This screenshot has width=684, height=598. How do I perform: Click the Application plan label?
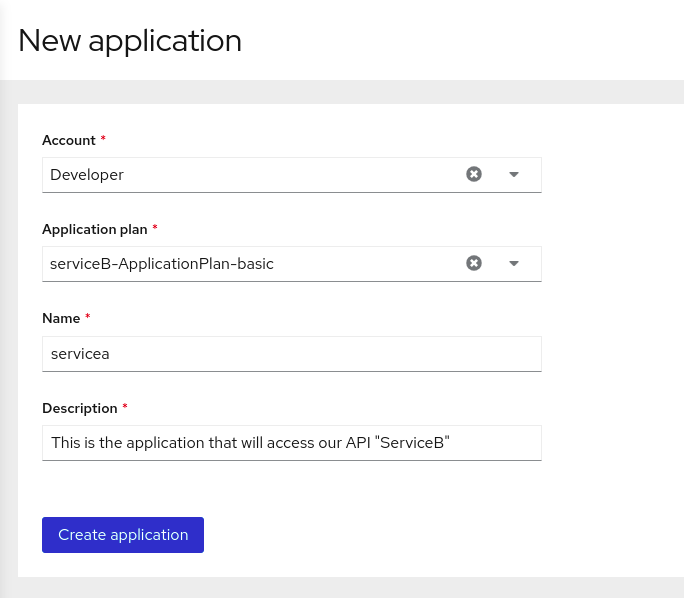pos(95,229)
